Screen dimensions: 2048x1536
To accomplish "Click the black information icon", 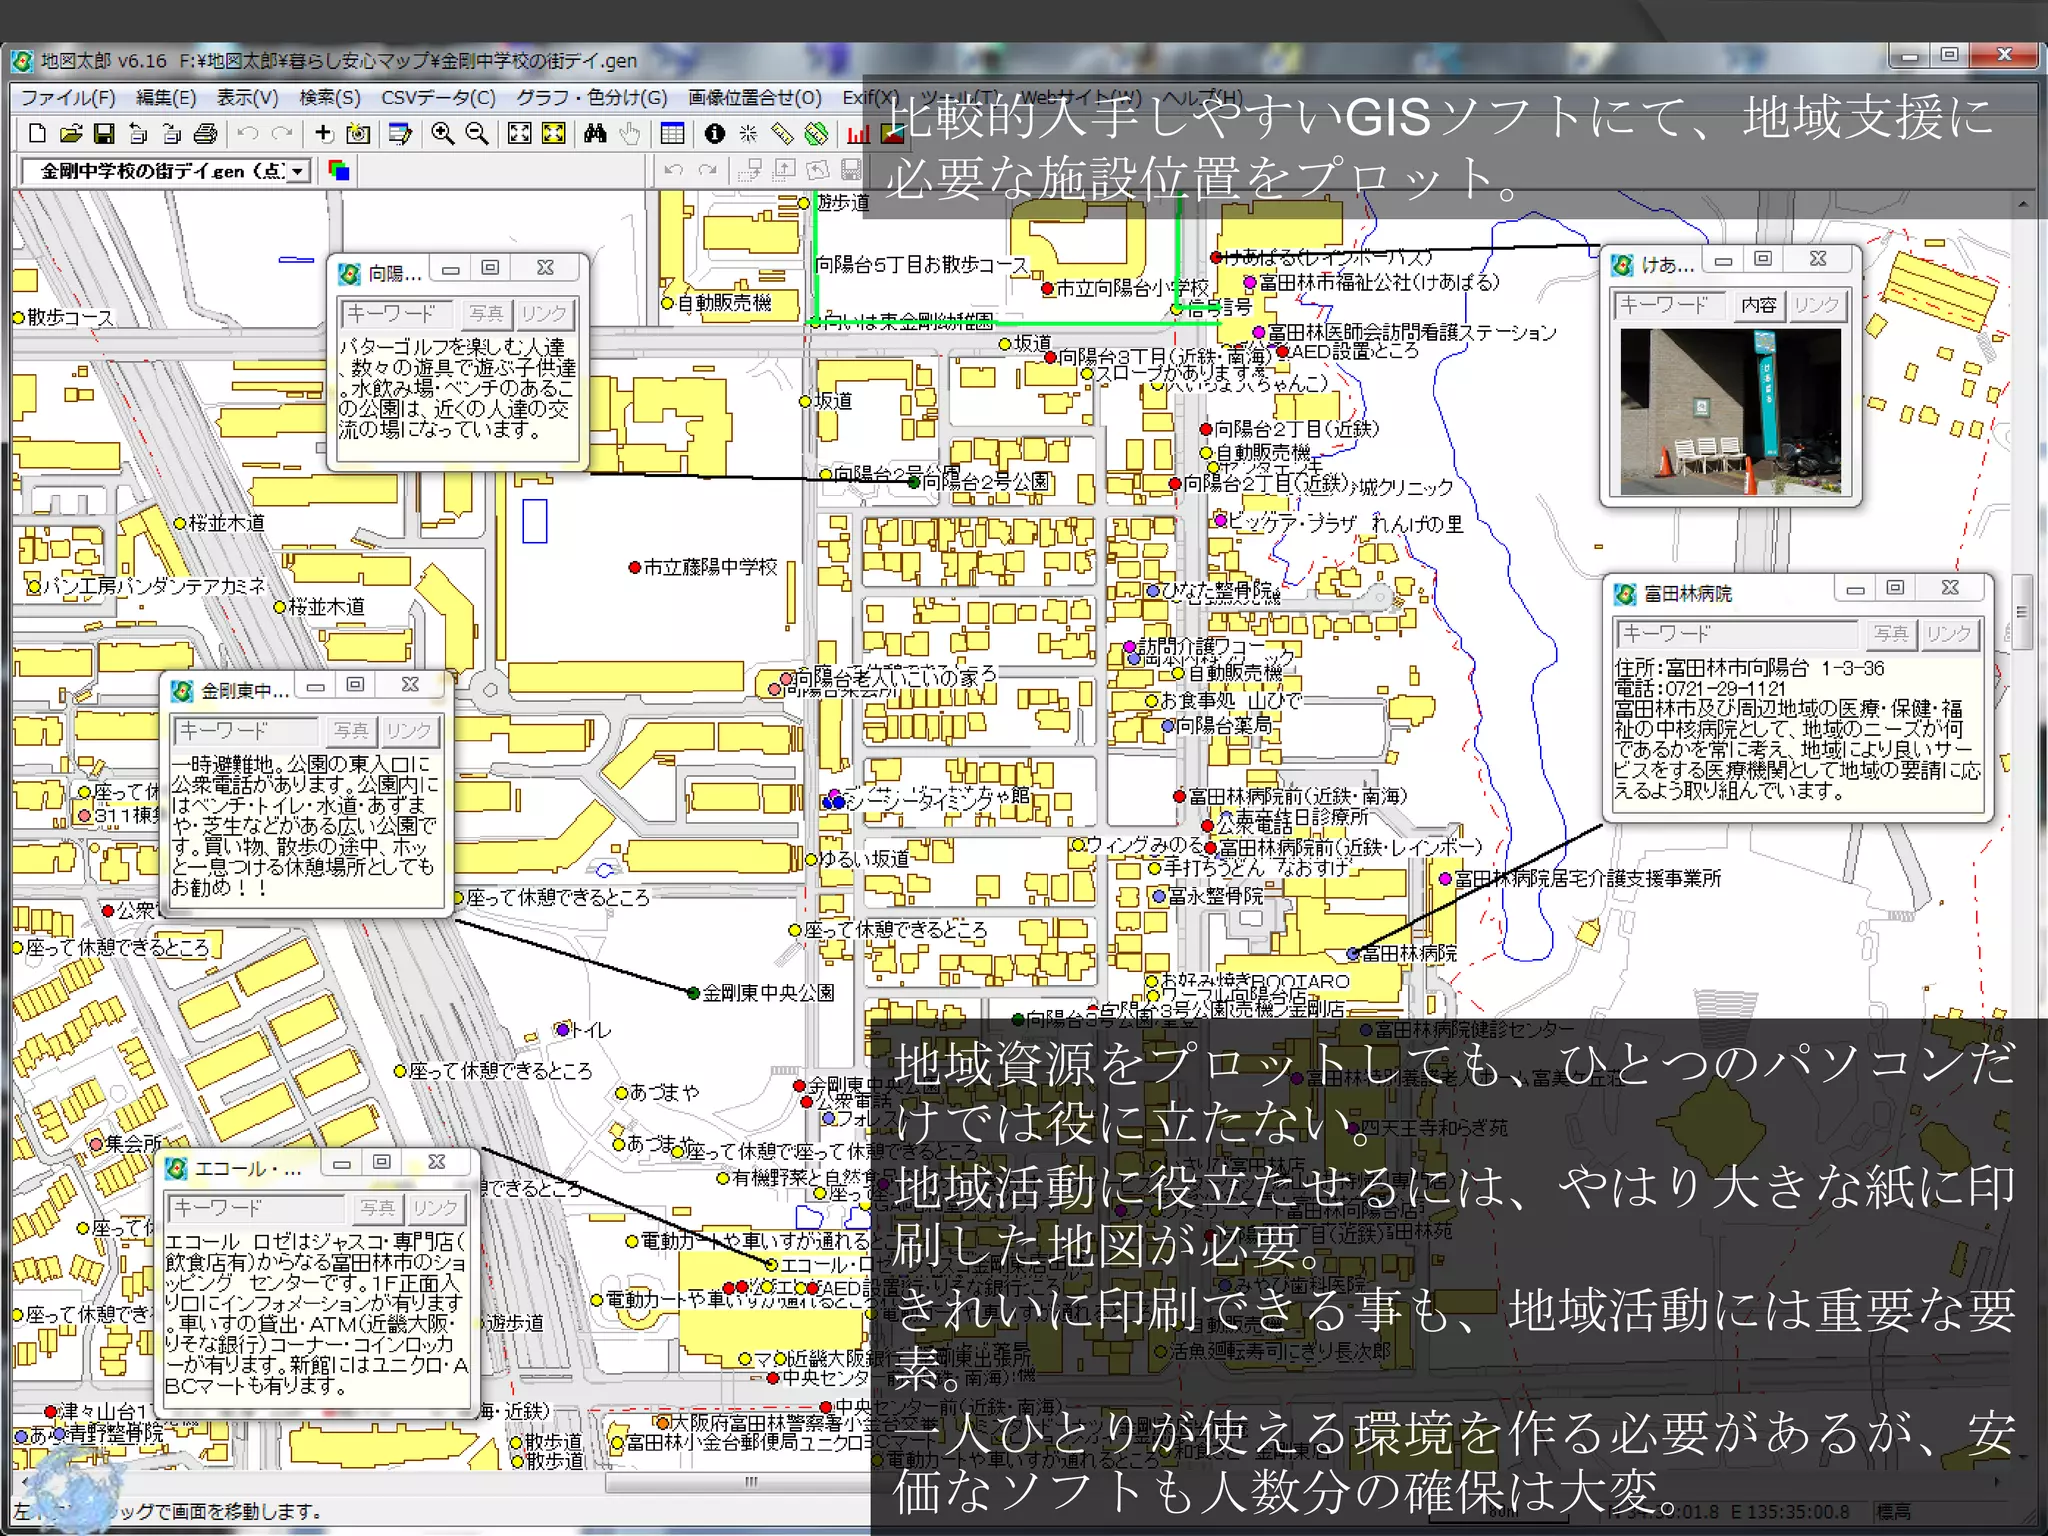I will click(714, 133).
